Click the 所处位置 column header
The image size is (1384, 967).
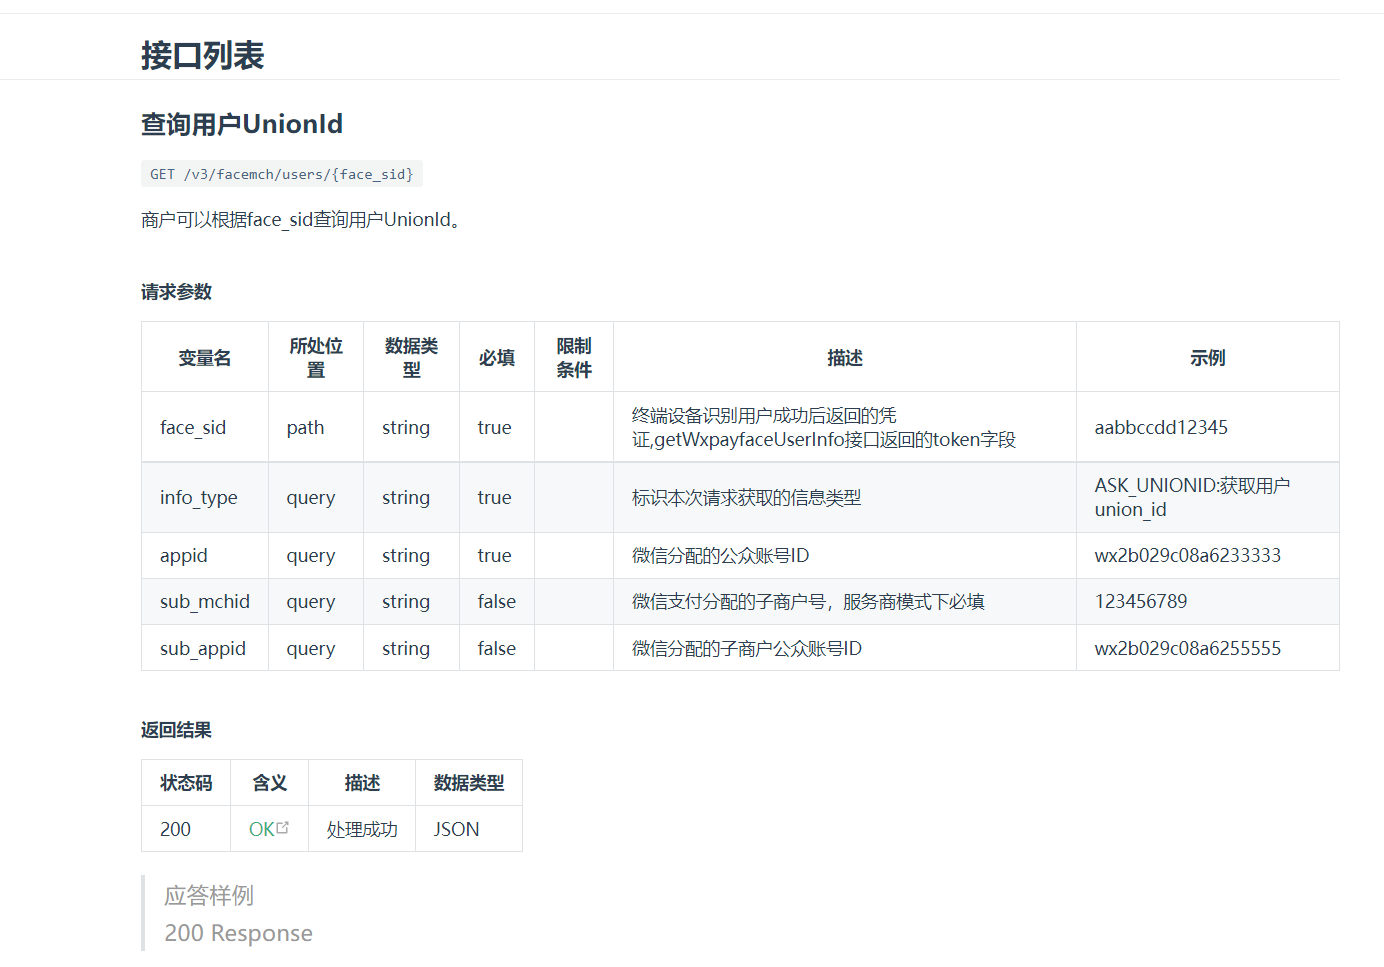(x=316, y=358)
